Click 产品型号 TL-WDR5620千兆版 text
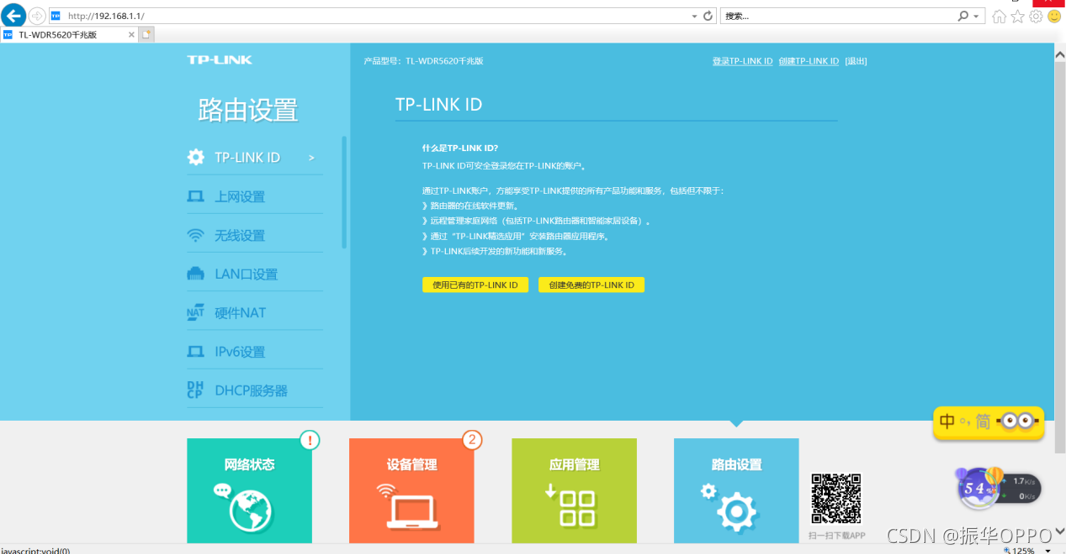 [x=423, y=61]
